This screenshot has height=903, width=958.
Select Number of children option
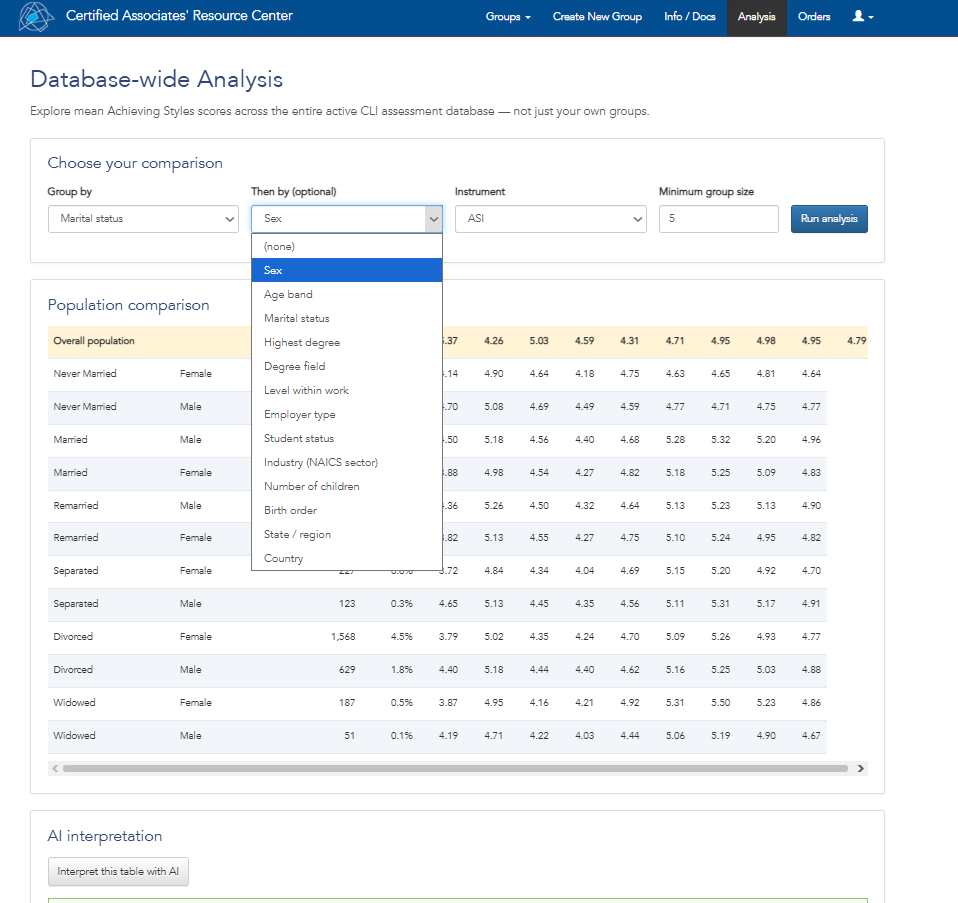click(346, 486)
